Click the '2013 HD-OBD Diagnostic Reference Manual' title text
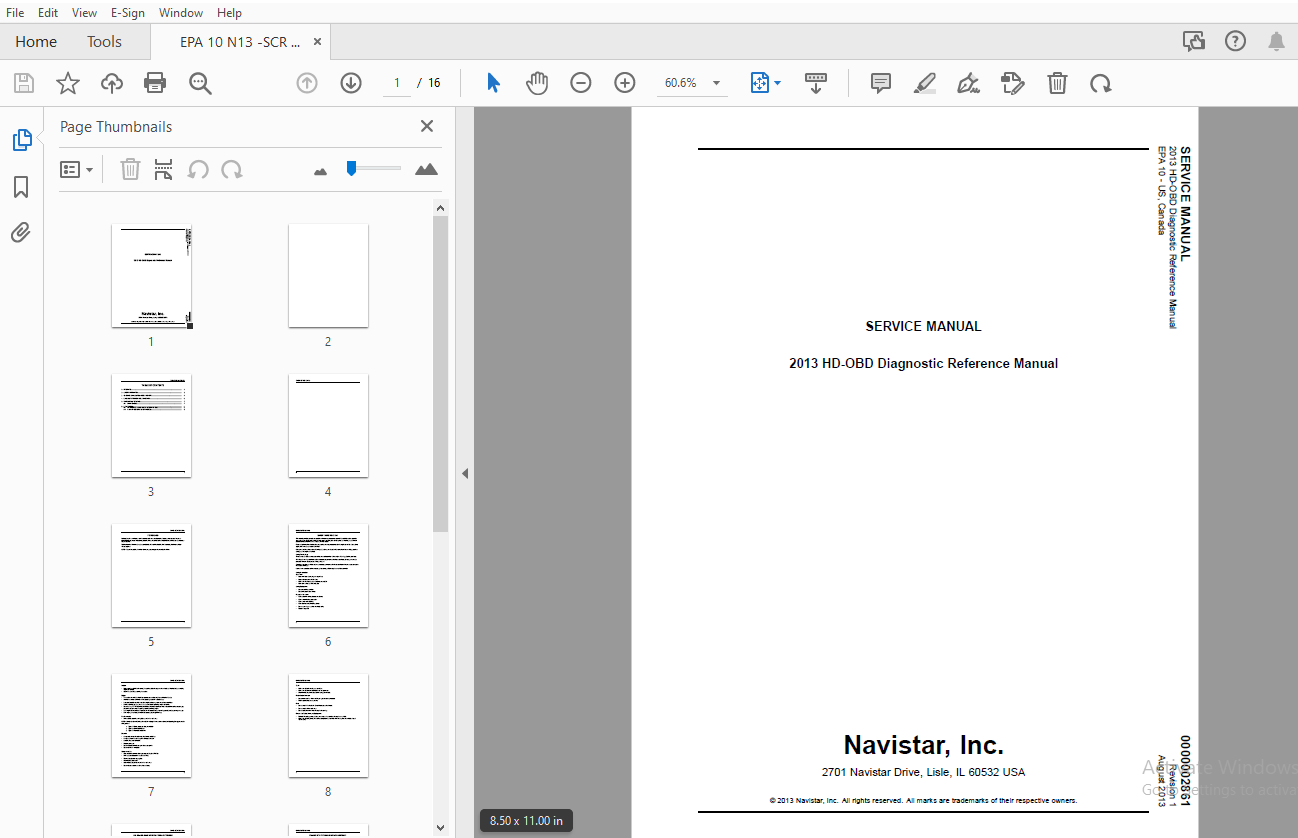This screenshot has width=1298, height=838. pos(923,364)
